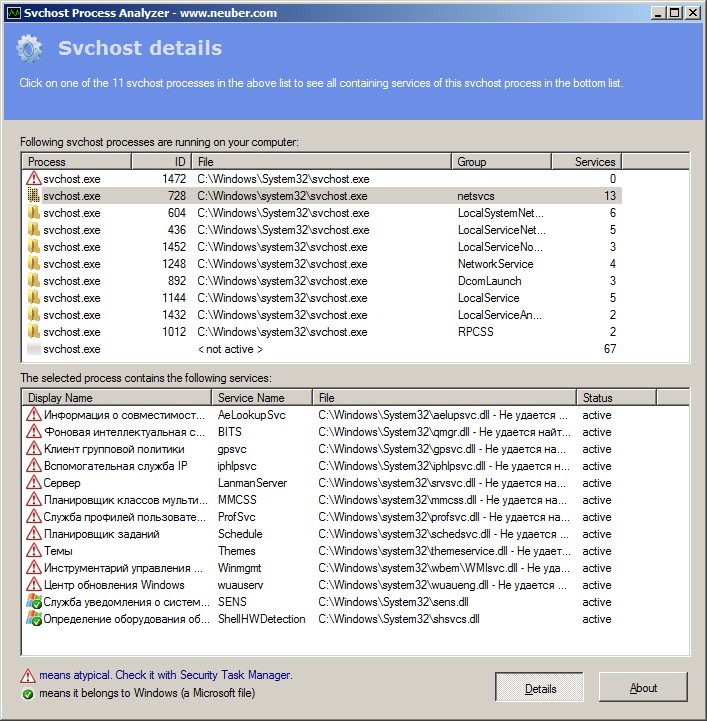707x721 pixels.
Task: Click warning icon beside AeLookupSvc service
Action: coord(34,415)
